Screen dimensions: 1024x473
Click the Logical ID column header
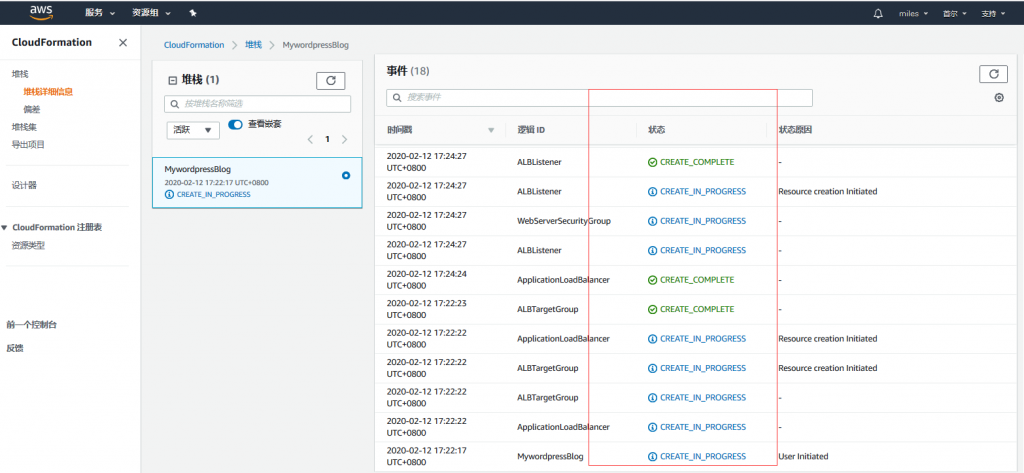tap(531, 130)
